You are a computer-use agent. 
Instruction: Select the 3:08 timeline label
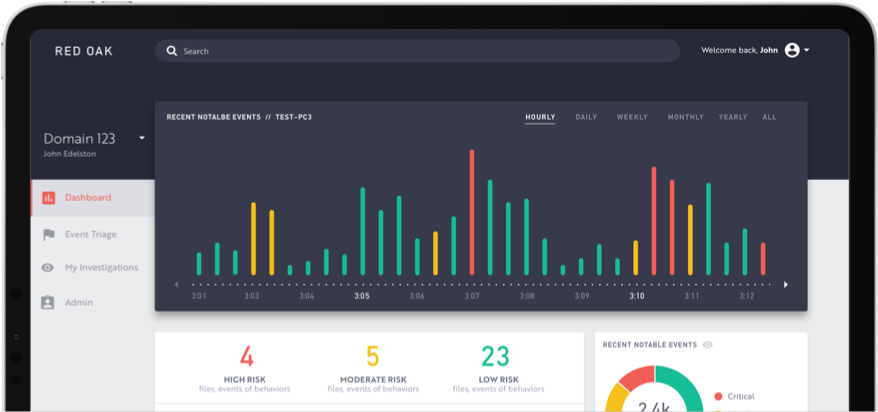click(527, 296)
